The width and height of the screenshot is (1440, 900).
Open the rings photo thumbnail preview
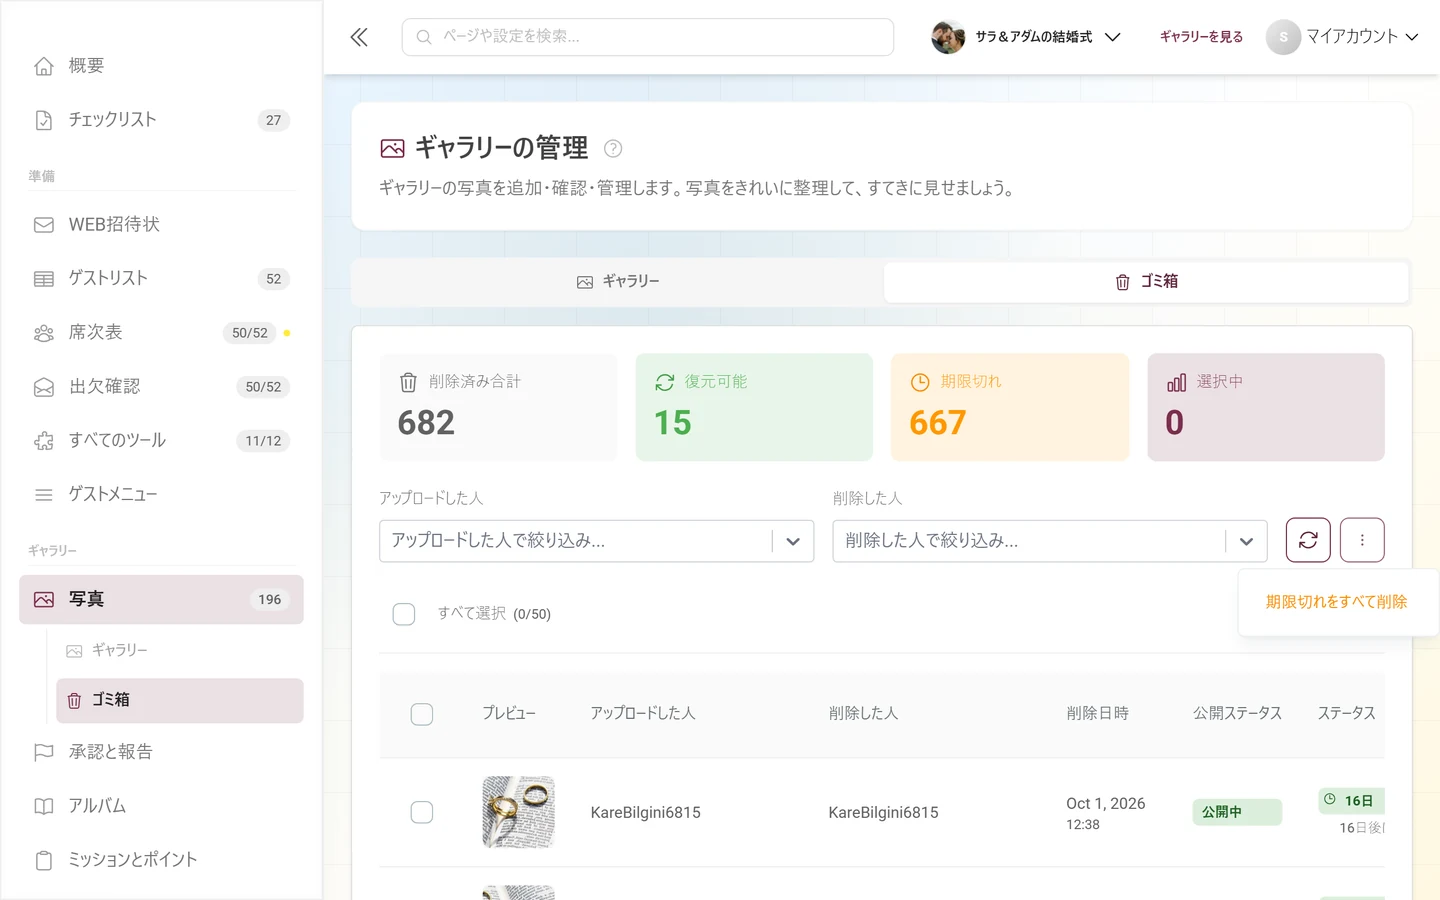tap(518, 812)
